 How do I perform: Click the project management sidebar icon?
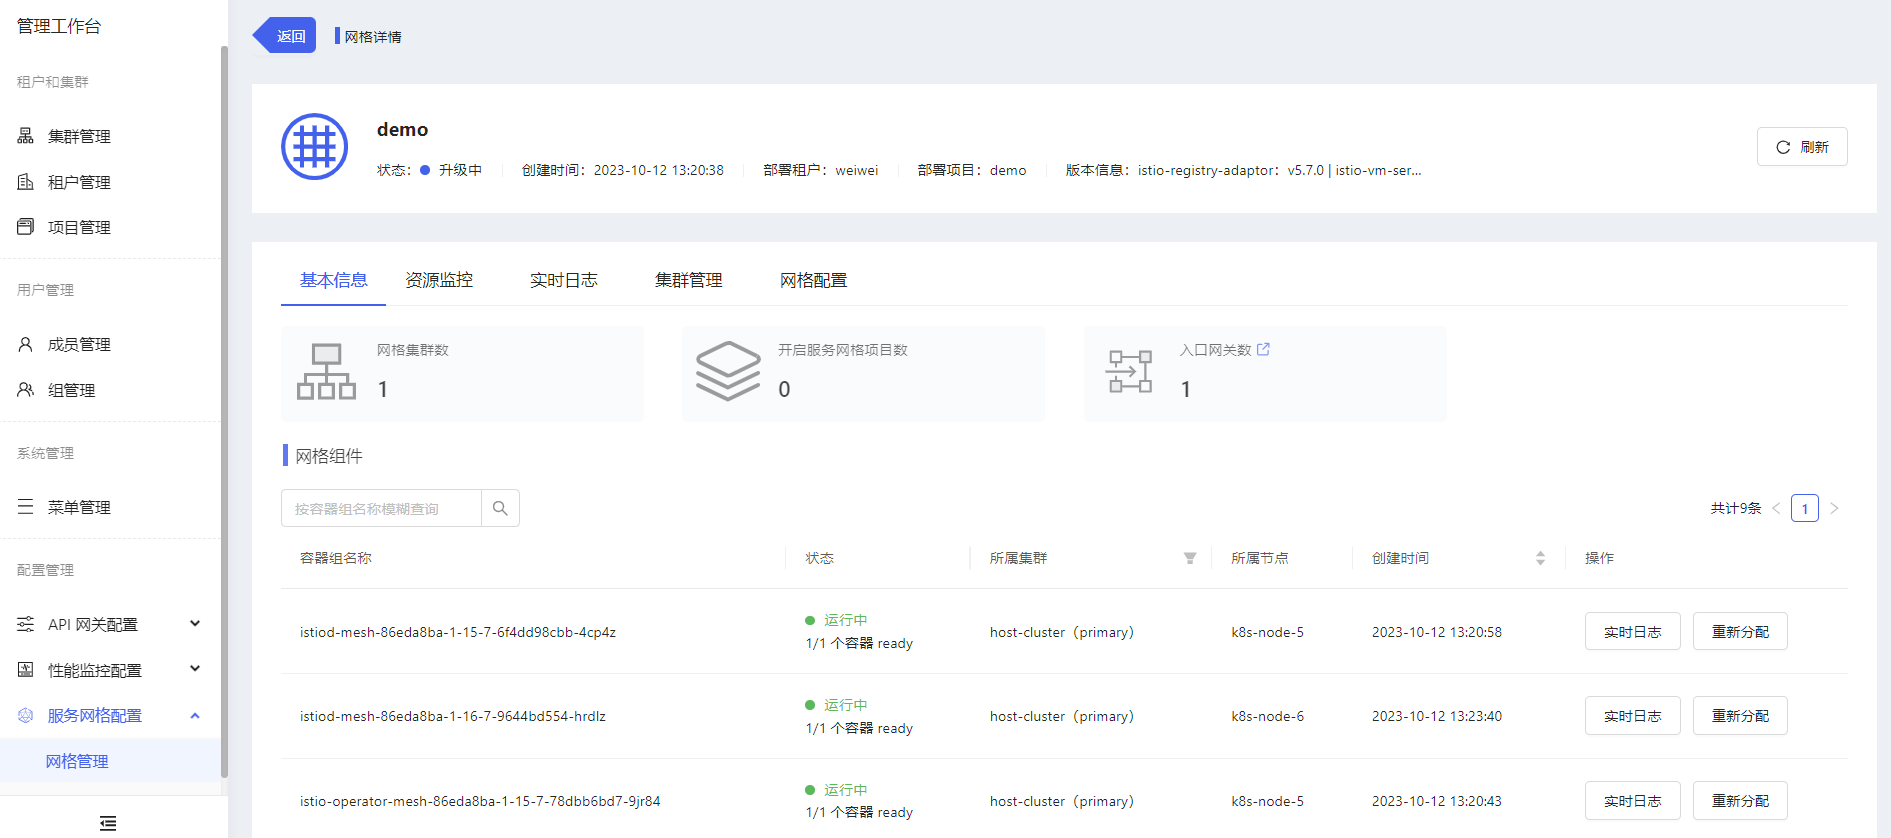click(x=26, y=227)
